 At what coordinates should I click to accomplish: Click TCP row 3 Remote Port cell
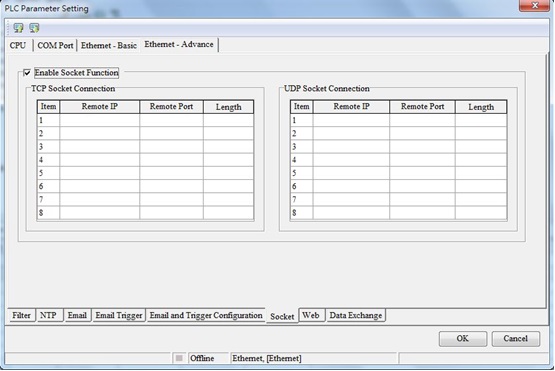point(172,147)
